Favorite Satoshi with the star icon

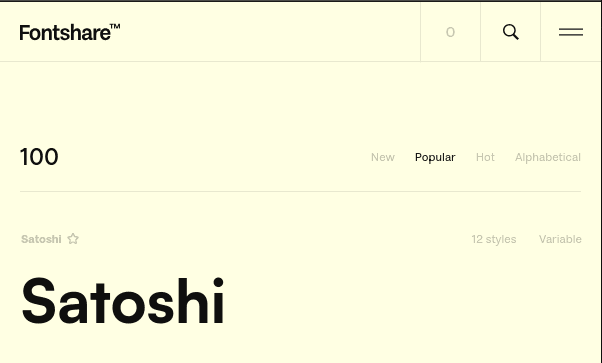pyautogui.click(x=73, y=239)
